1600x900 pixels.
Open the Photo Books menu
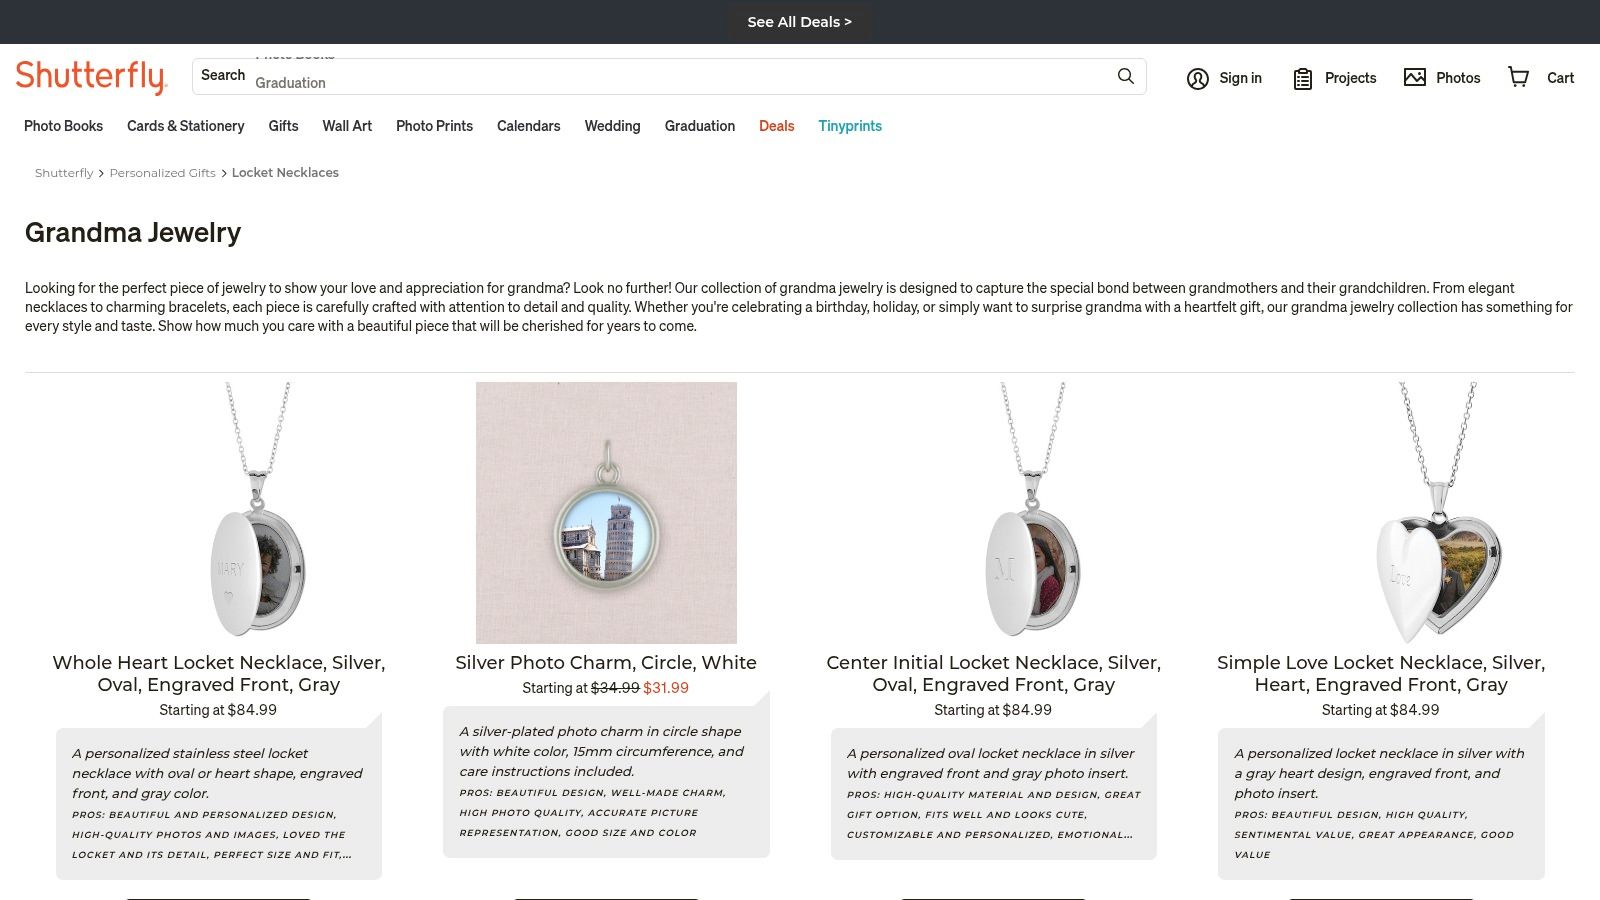pos(63,126)
